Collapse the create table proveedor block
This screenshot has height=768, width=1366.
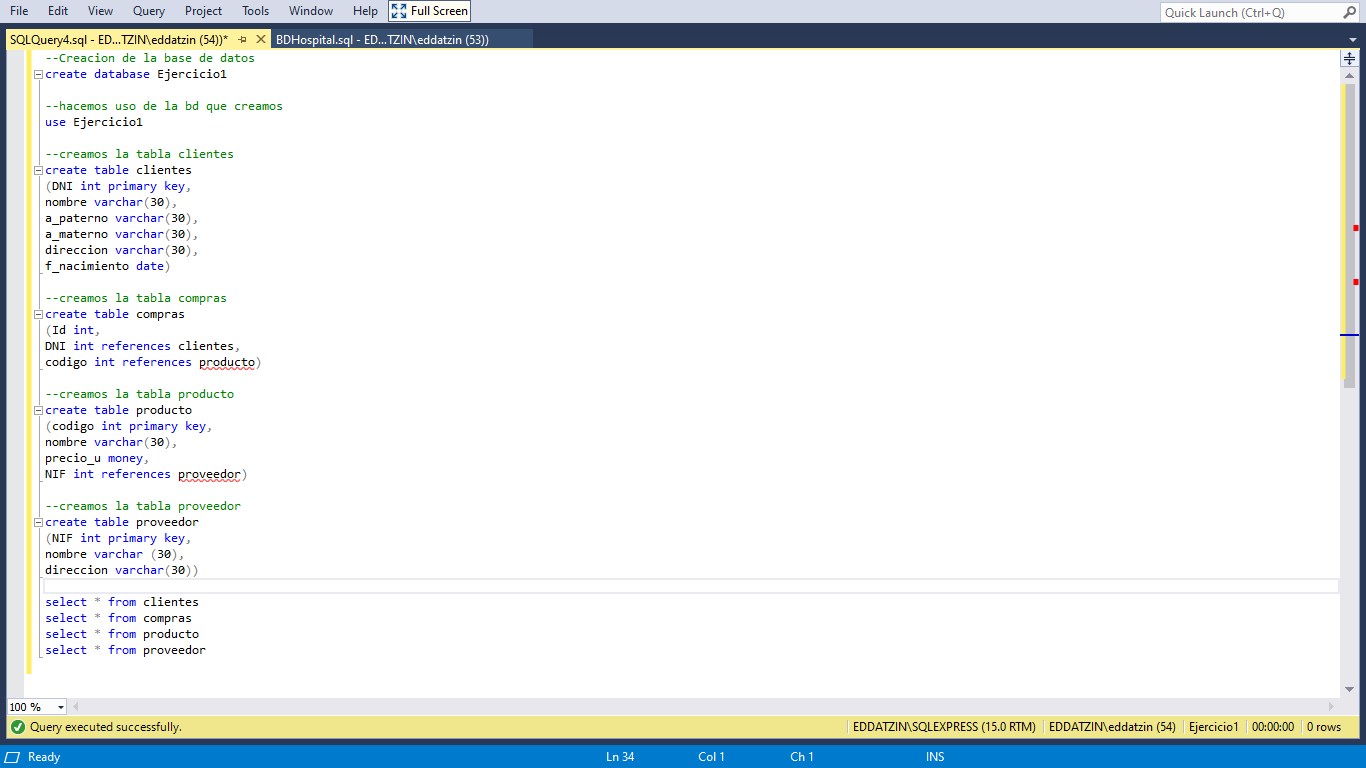[x=37, y=522]
